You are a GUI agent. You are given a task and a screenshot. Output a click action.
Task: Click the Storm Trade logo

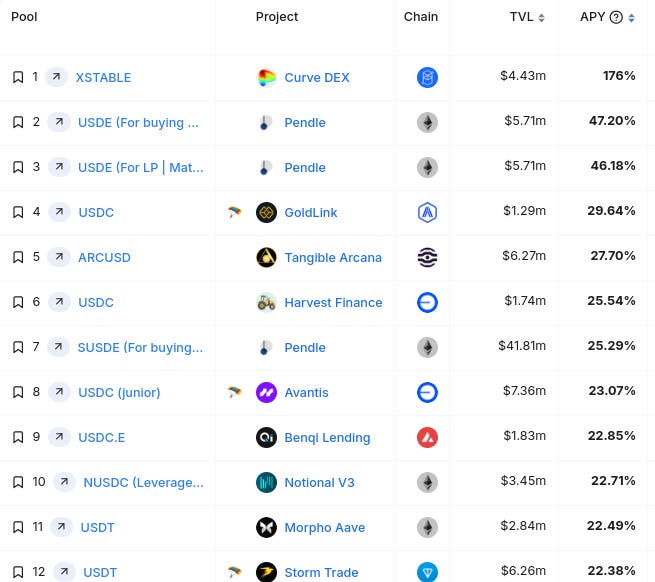(267, 572)
